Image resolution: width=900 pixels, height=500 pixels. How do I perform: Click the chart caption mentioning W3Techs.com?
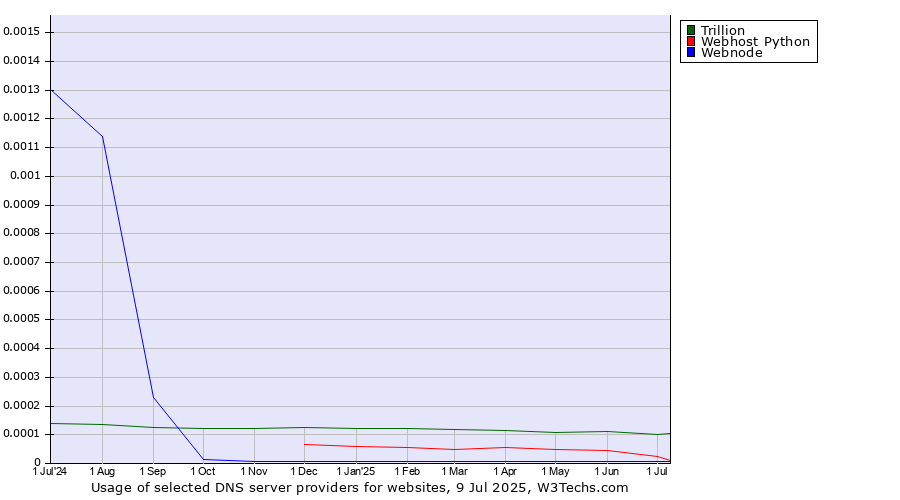tap(359, 487)
